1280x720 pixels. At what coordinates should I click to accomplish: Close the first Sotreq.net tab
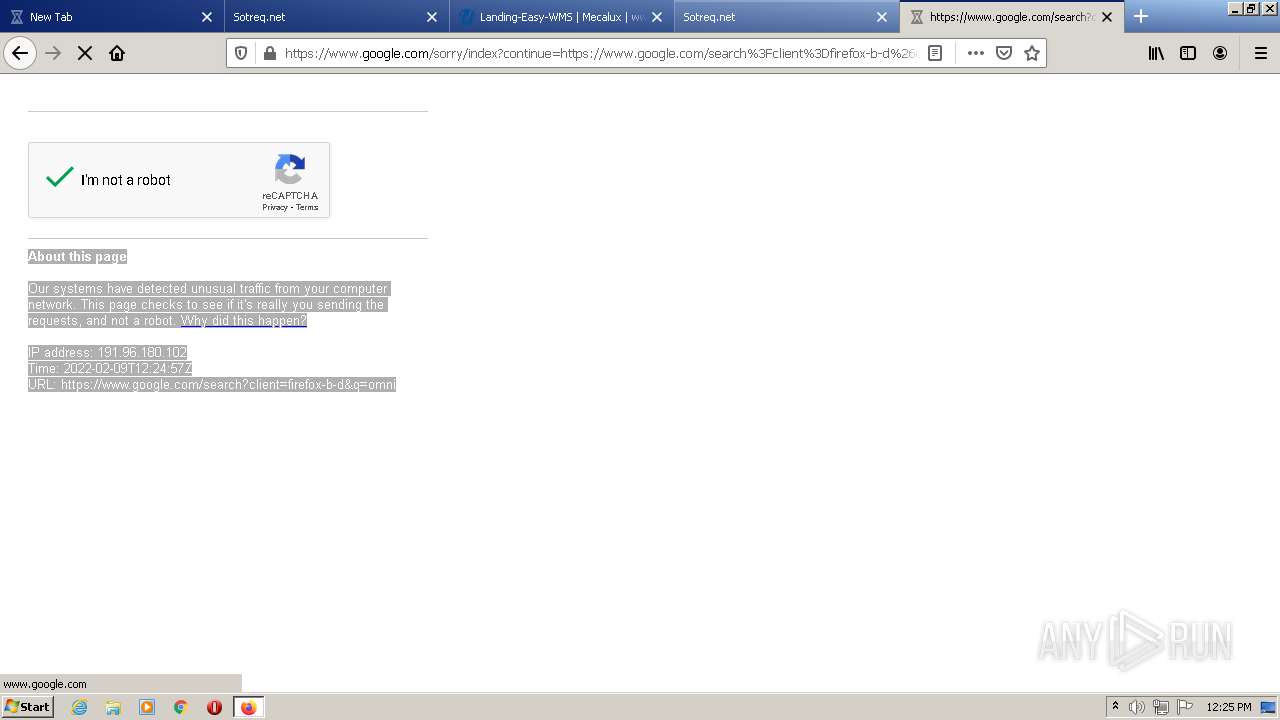click(x=432, y=17)
